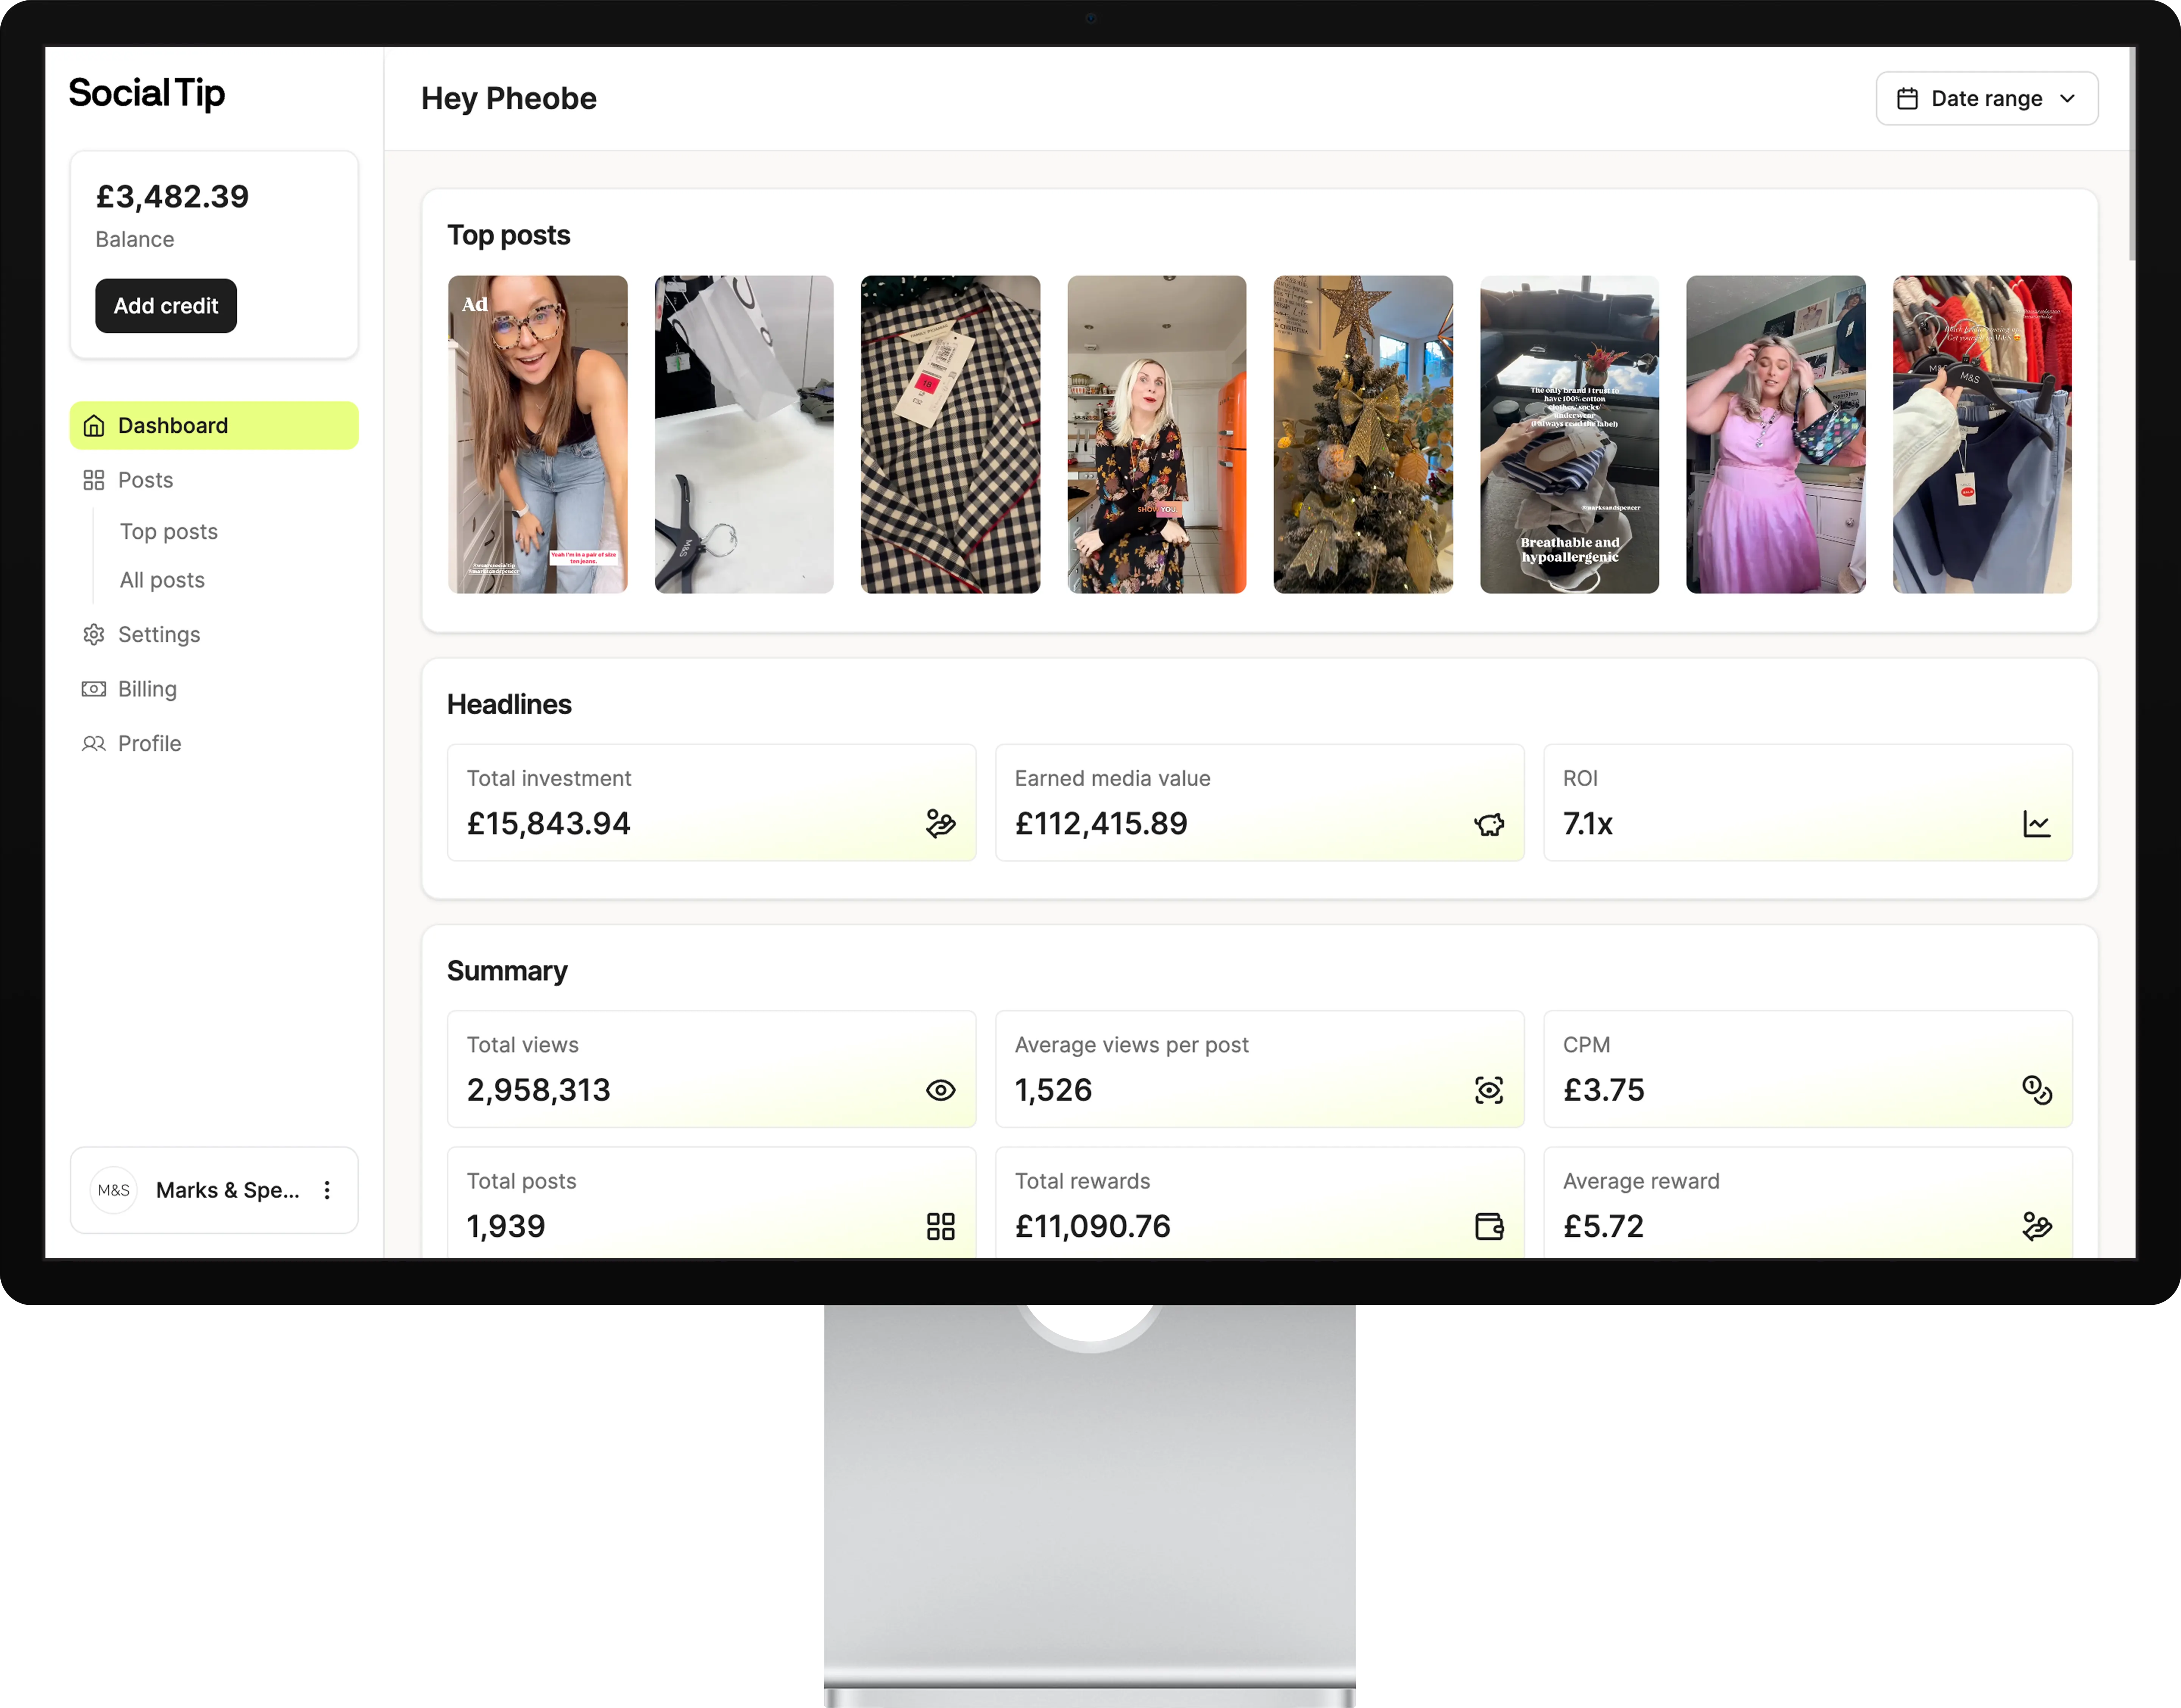Open the Billing page
The height and width of the screenshot is (1708, 2181).
coord(147,689)
